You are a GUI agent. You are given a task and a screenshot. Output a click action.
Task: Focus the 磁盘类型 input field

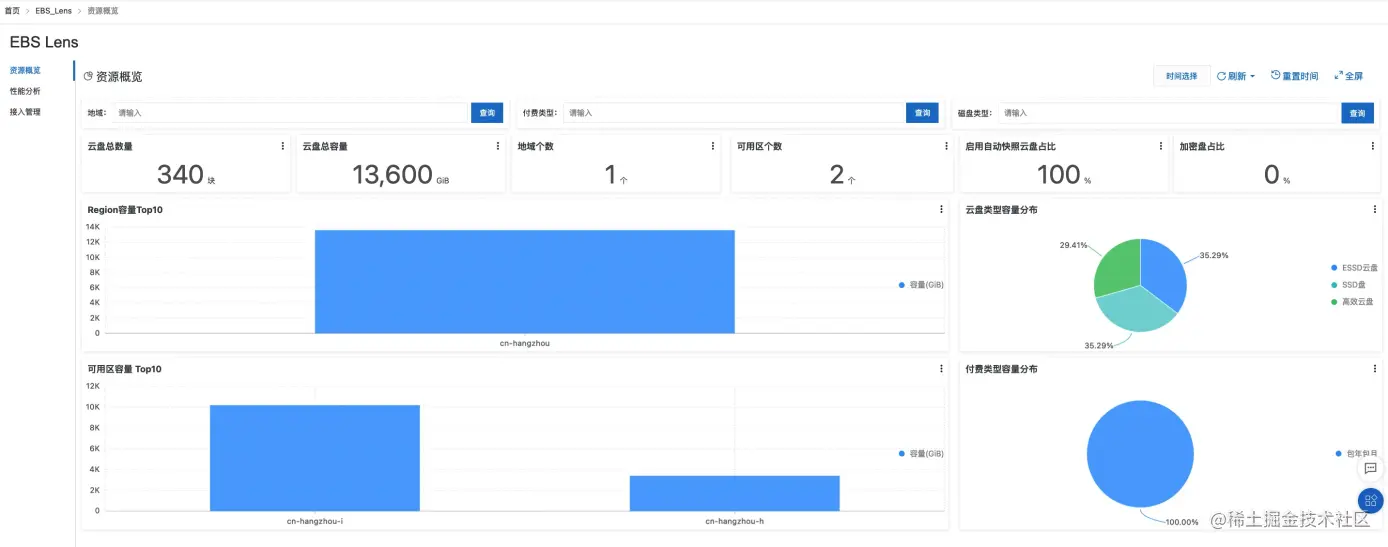[1169, 113]
